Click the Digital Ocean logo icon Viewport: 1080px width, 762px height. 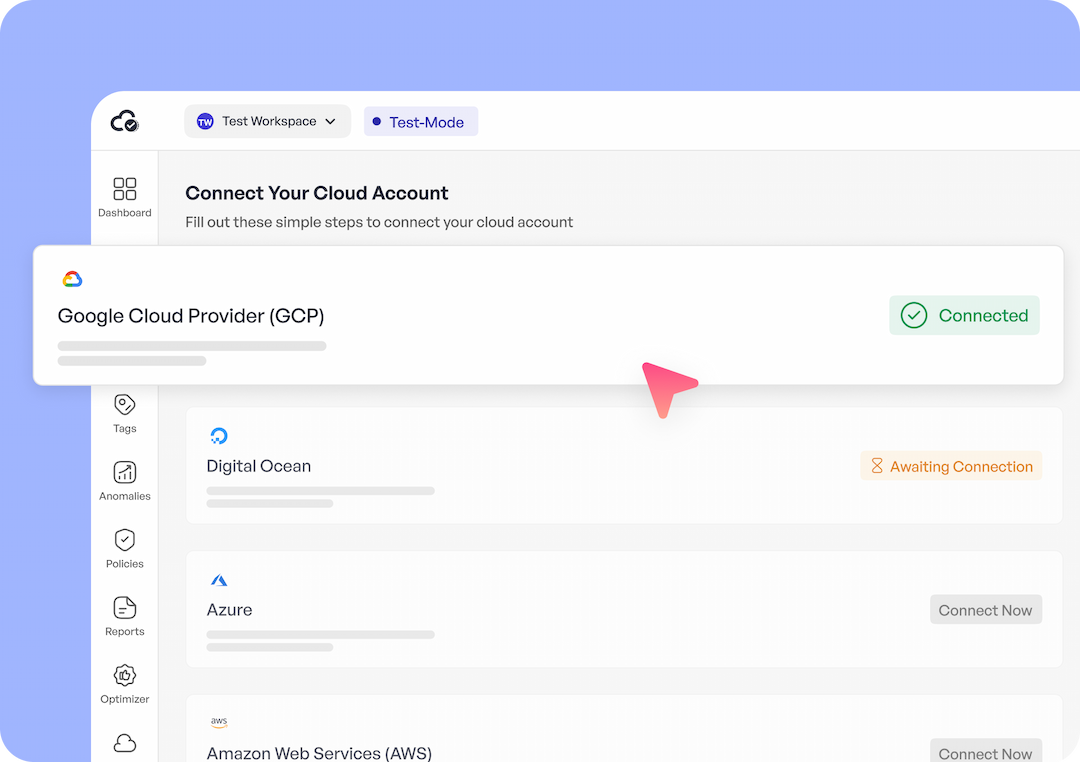click(218, 435)
